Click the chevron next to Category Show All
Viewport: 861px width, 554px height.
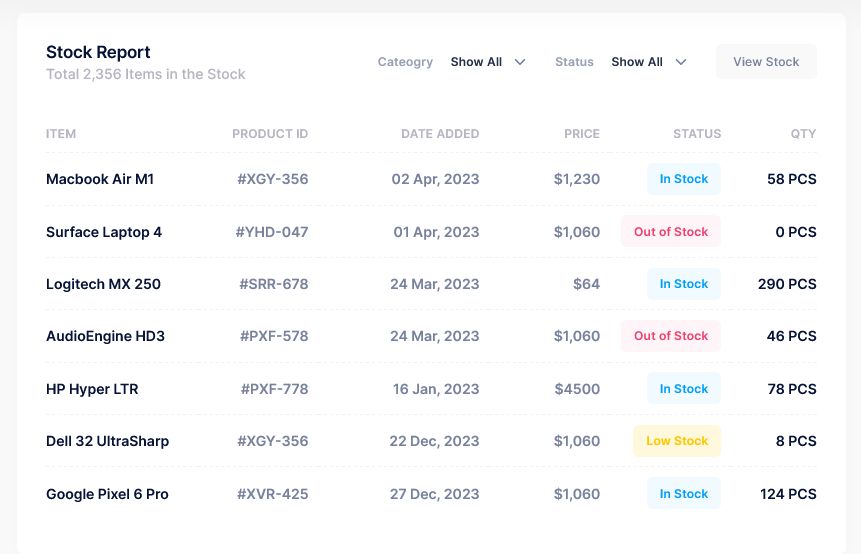[x=520, y=62]
